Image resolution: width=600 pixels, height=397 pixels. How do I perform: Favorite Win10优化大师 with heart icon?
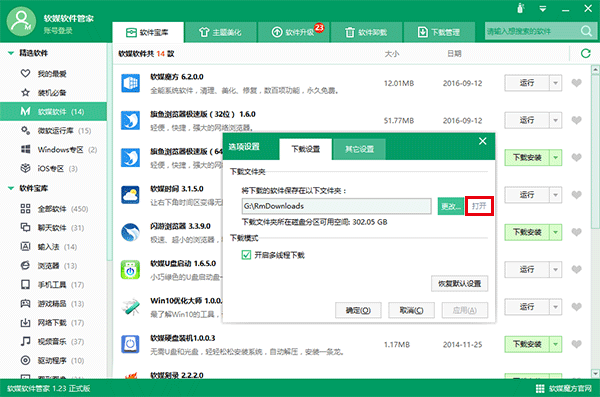576,307
